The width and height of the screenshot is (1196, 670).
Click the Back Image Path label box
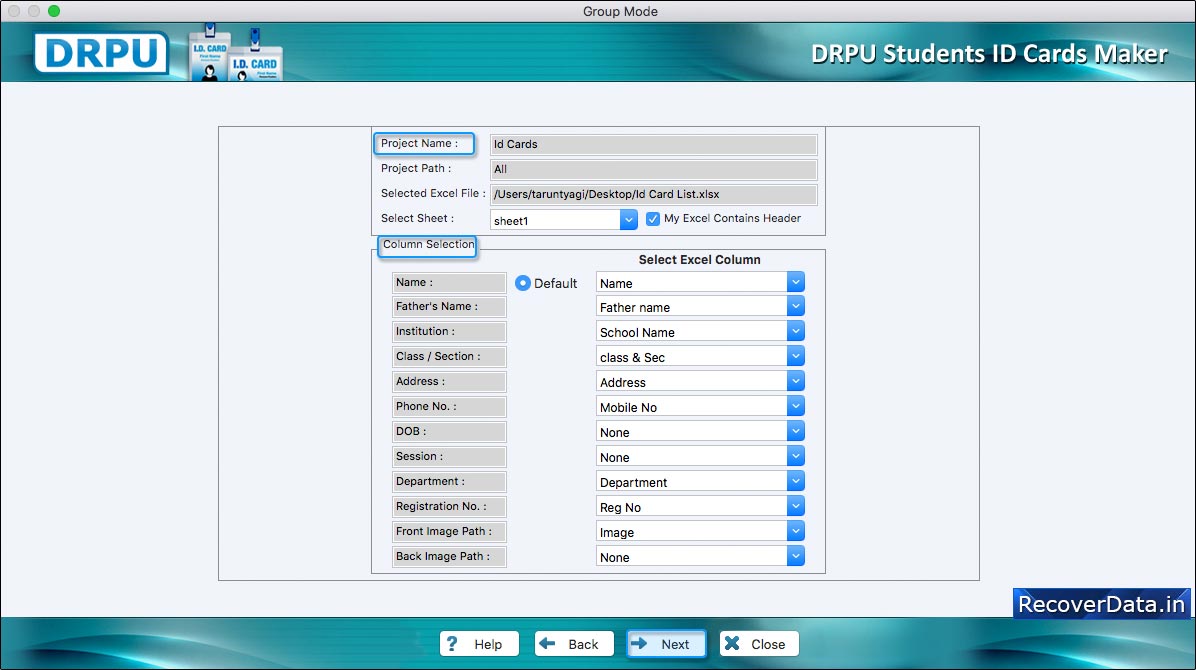(449, 557)
